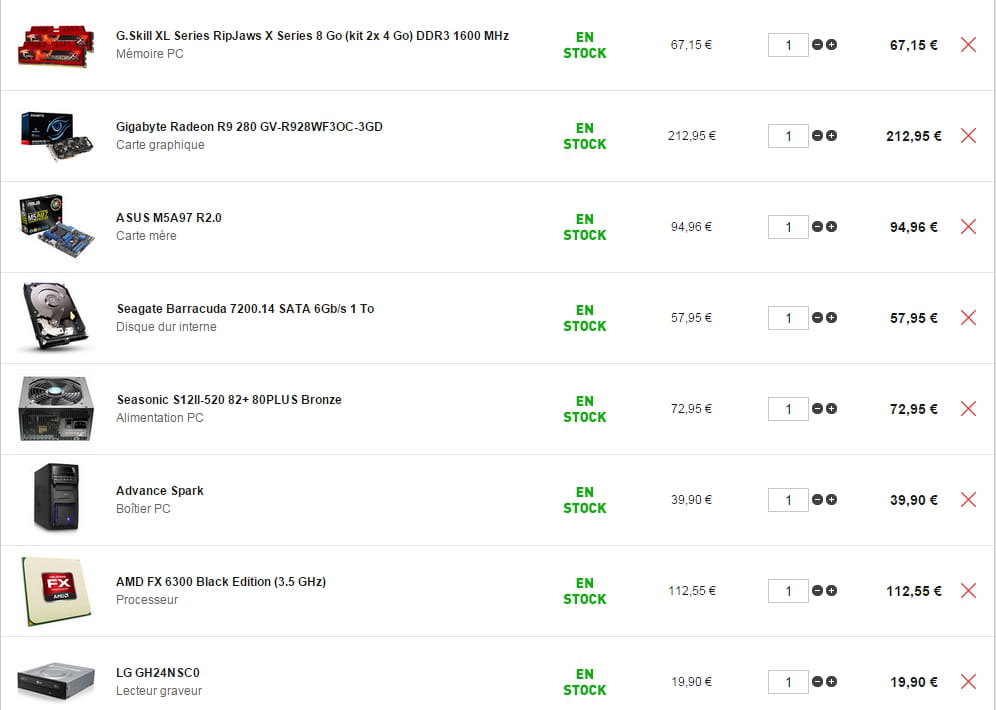Increase quantity of Advance Spark case
This screenshot has width=996, height=710.
832,500
